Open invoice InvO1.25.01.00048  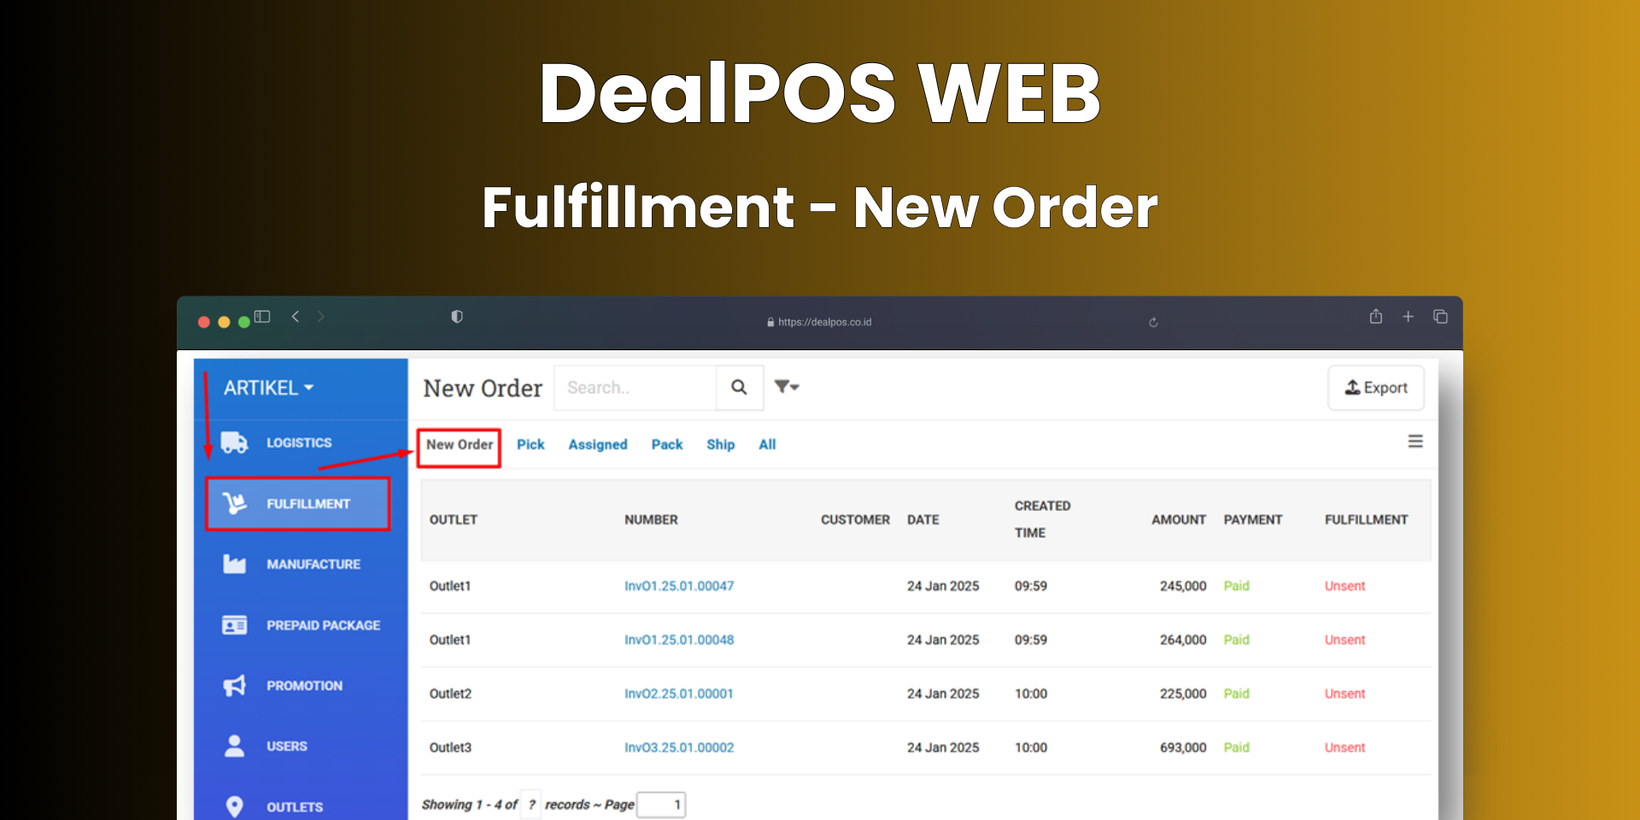(x=679, y=640)
